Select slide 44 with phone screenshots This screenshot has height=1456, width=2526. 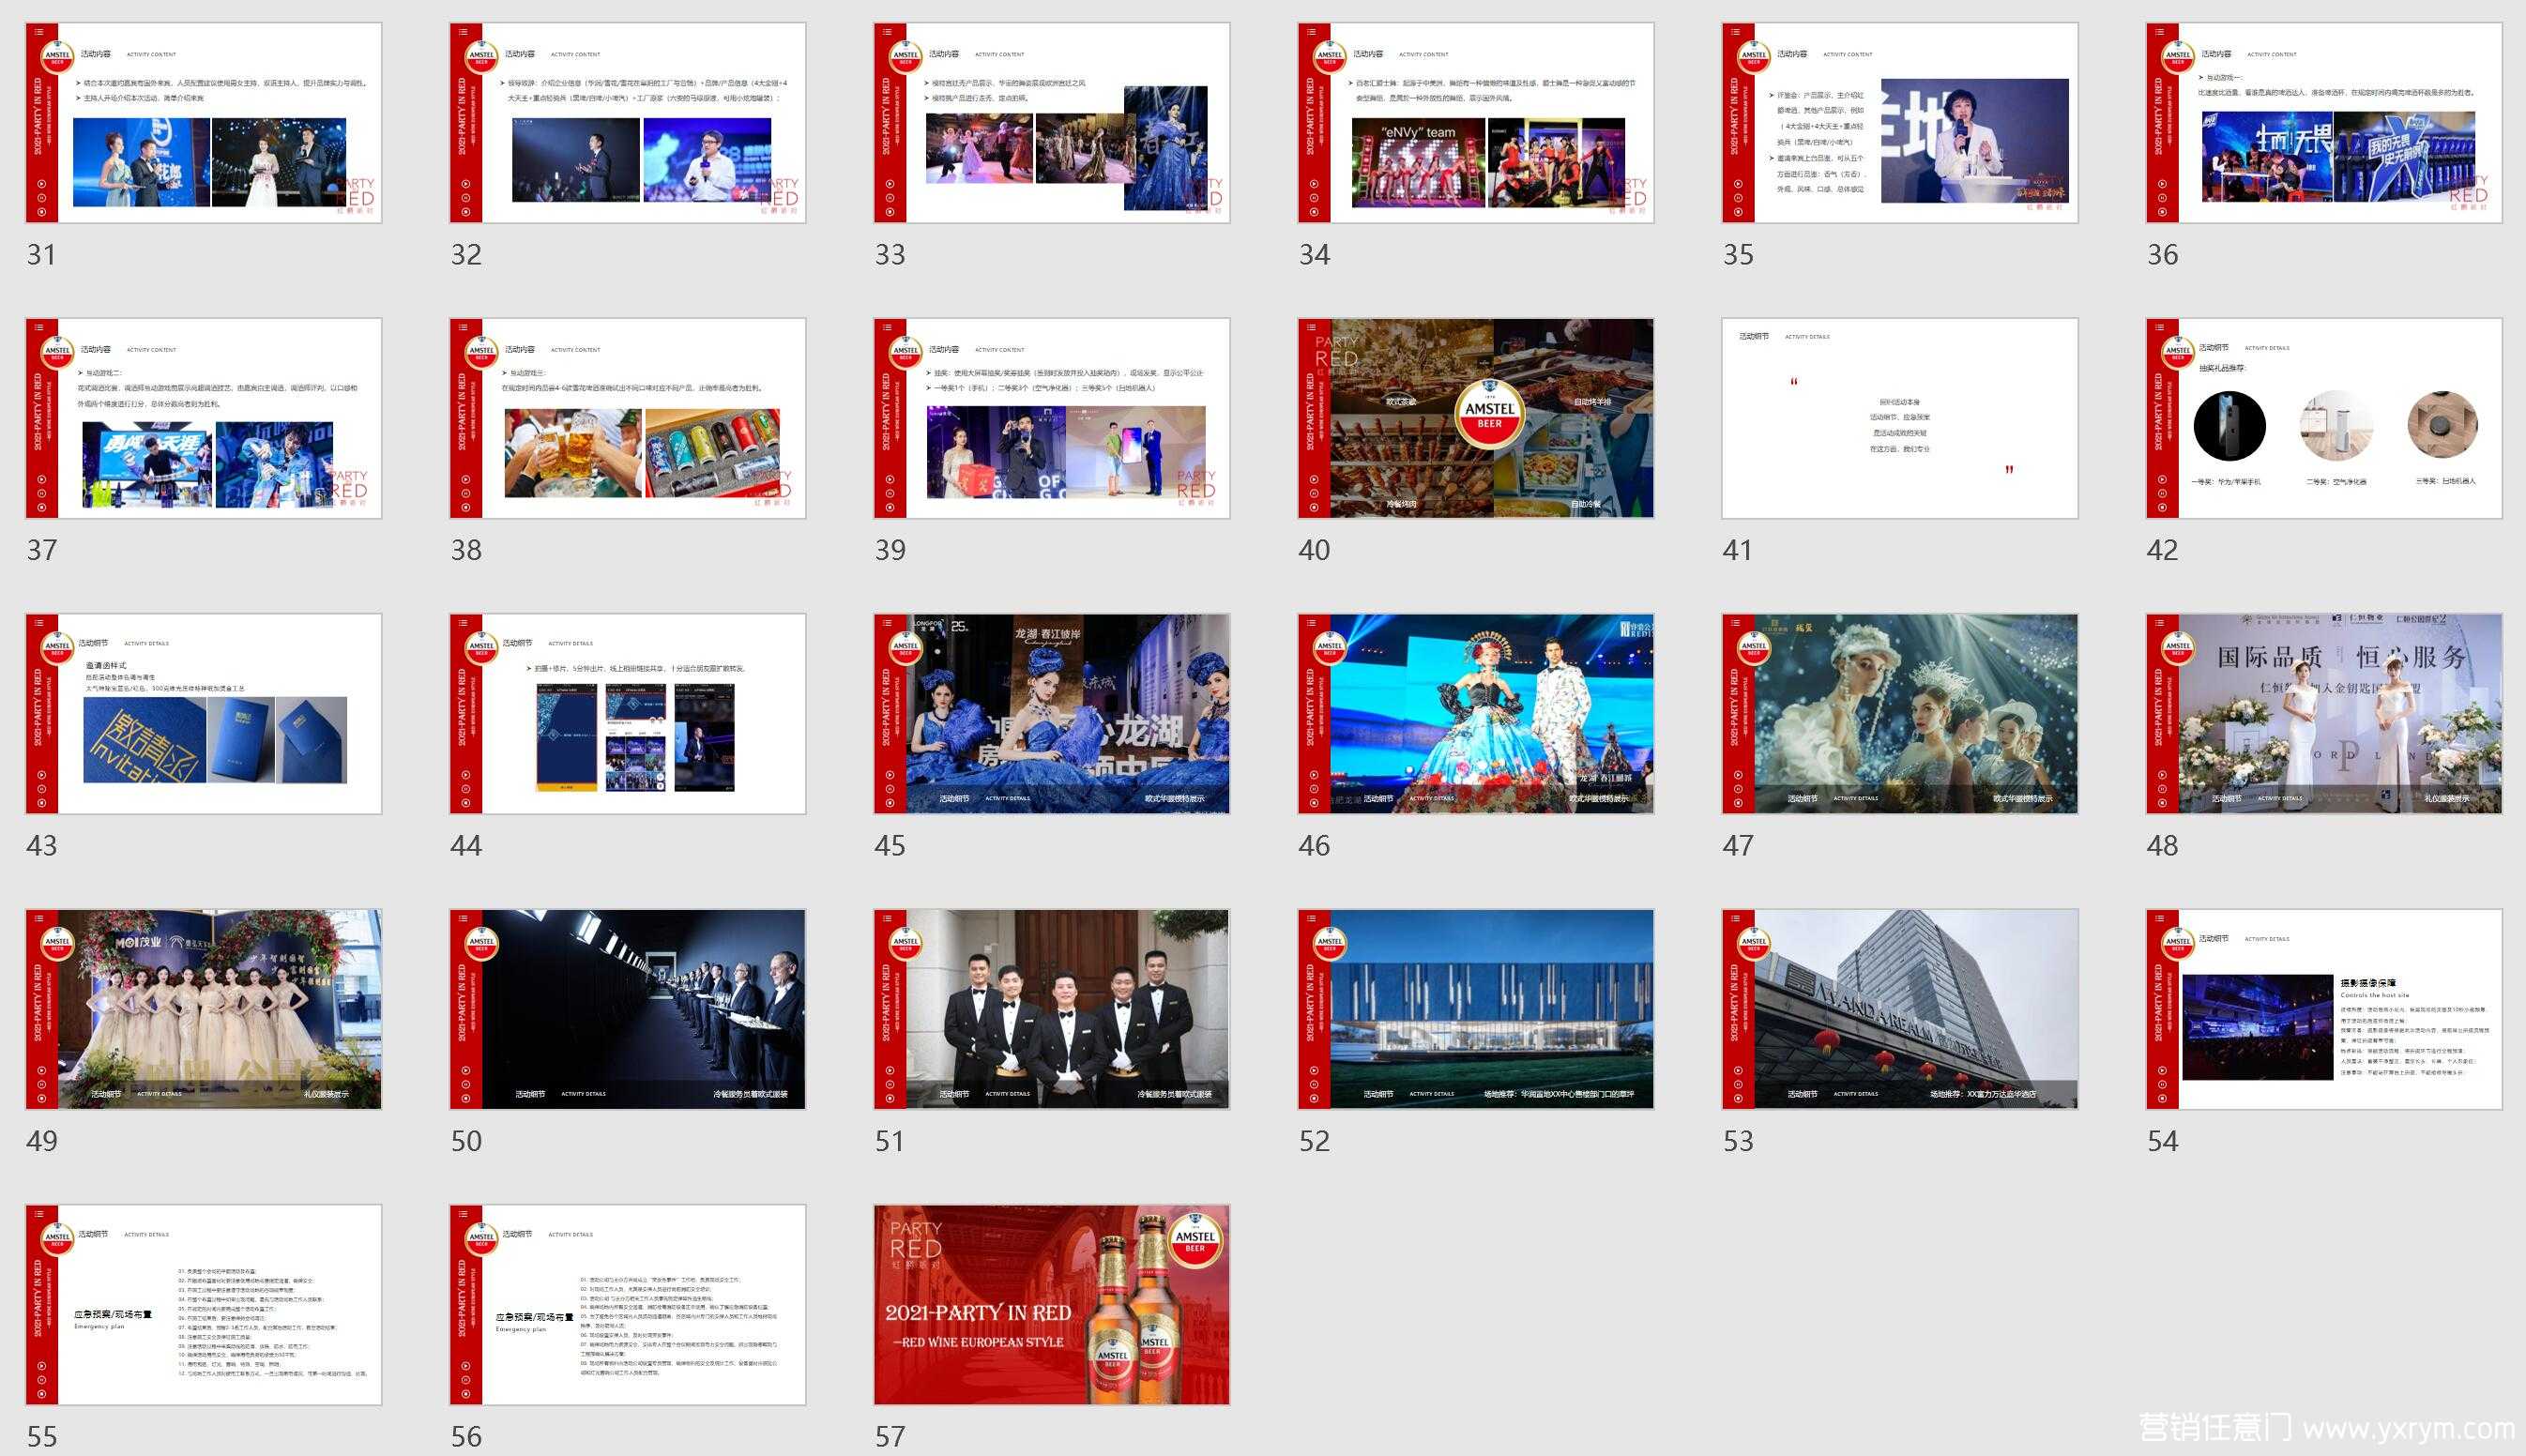point(628,714)
